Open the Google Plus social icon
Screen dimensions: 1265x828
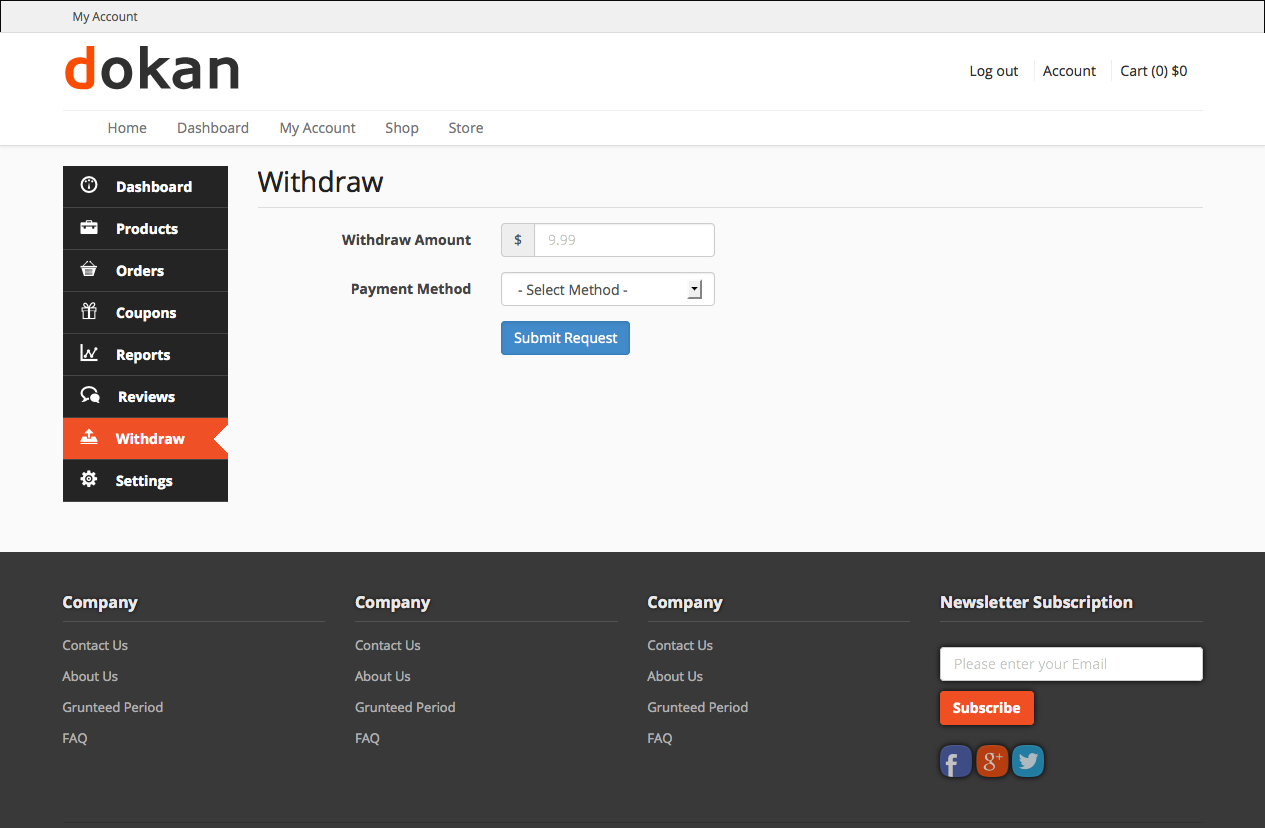click(x=991, y=762)
